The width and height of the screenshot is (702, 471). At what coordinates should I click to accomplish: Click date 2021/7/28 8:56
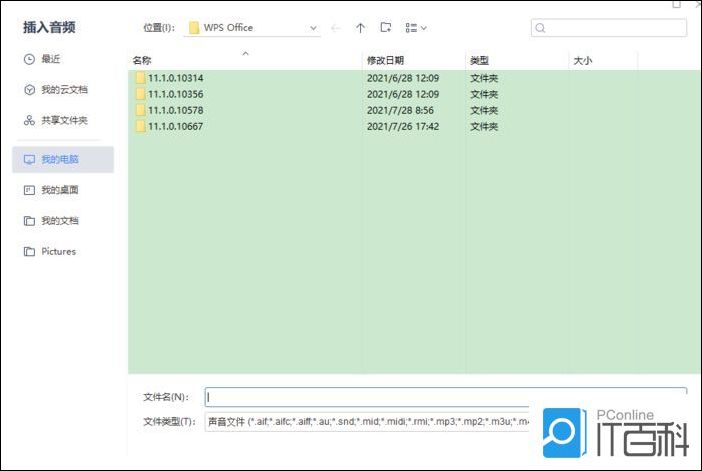(x=400, y=110)
